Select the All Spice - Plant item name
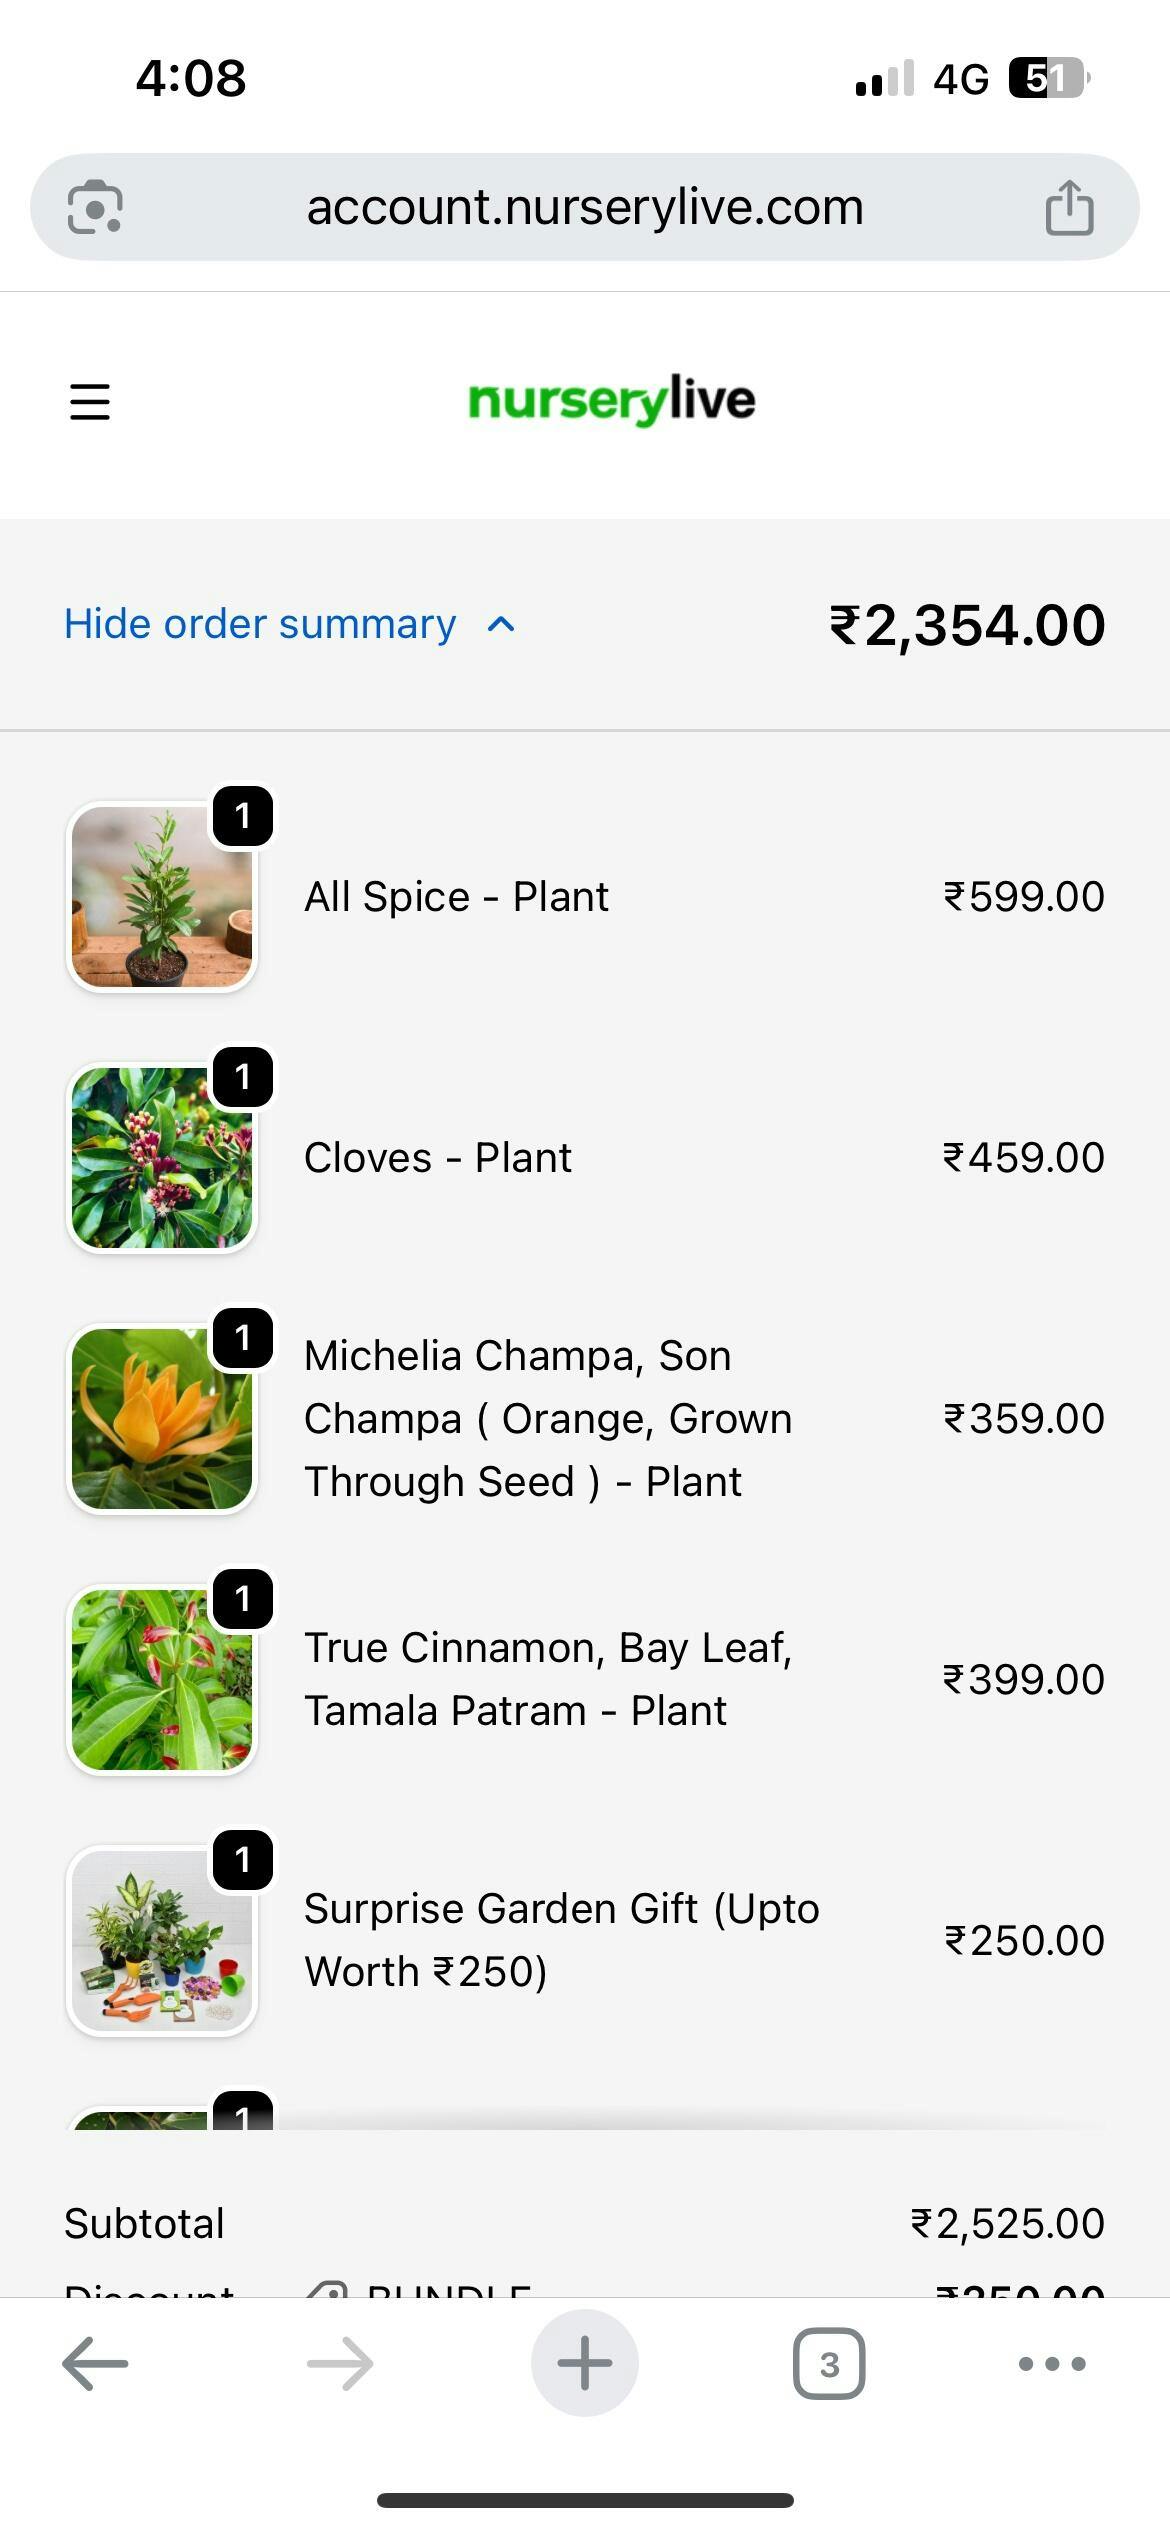Screen dimensions: 1170x2532 click(456, 897)
